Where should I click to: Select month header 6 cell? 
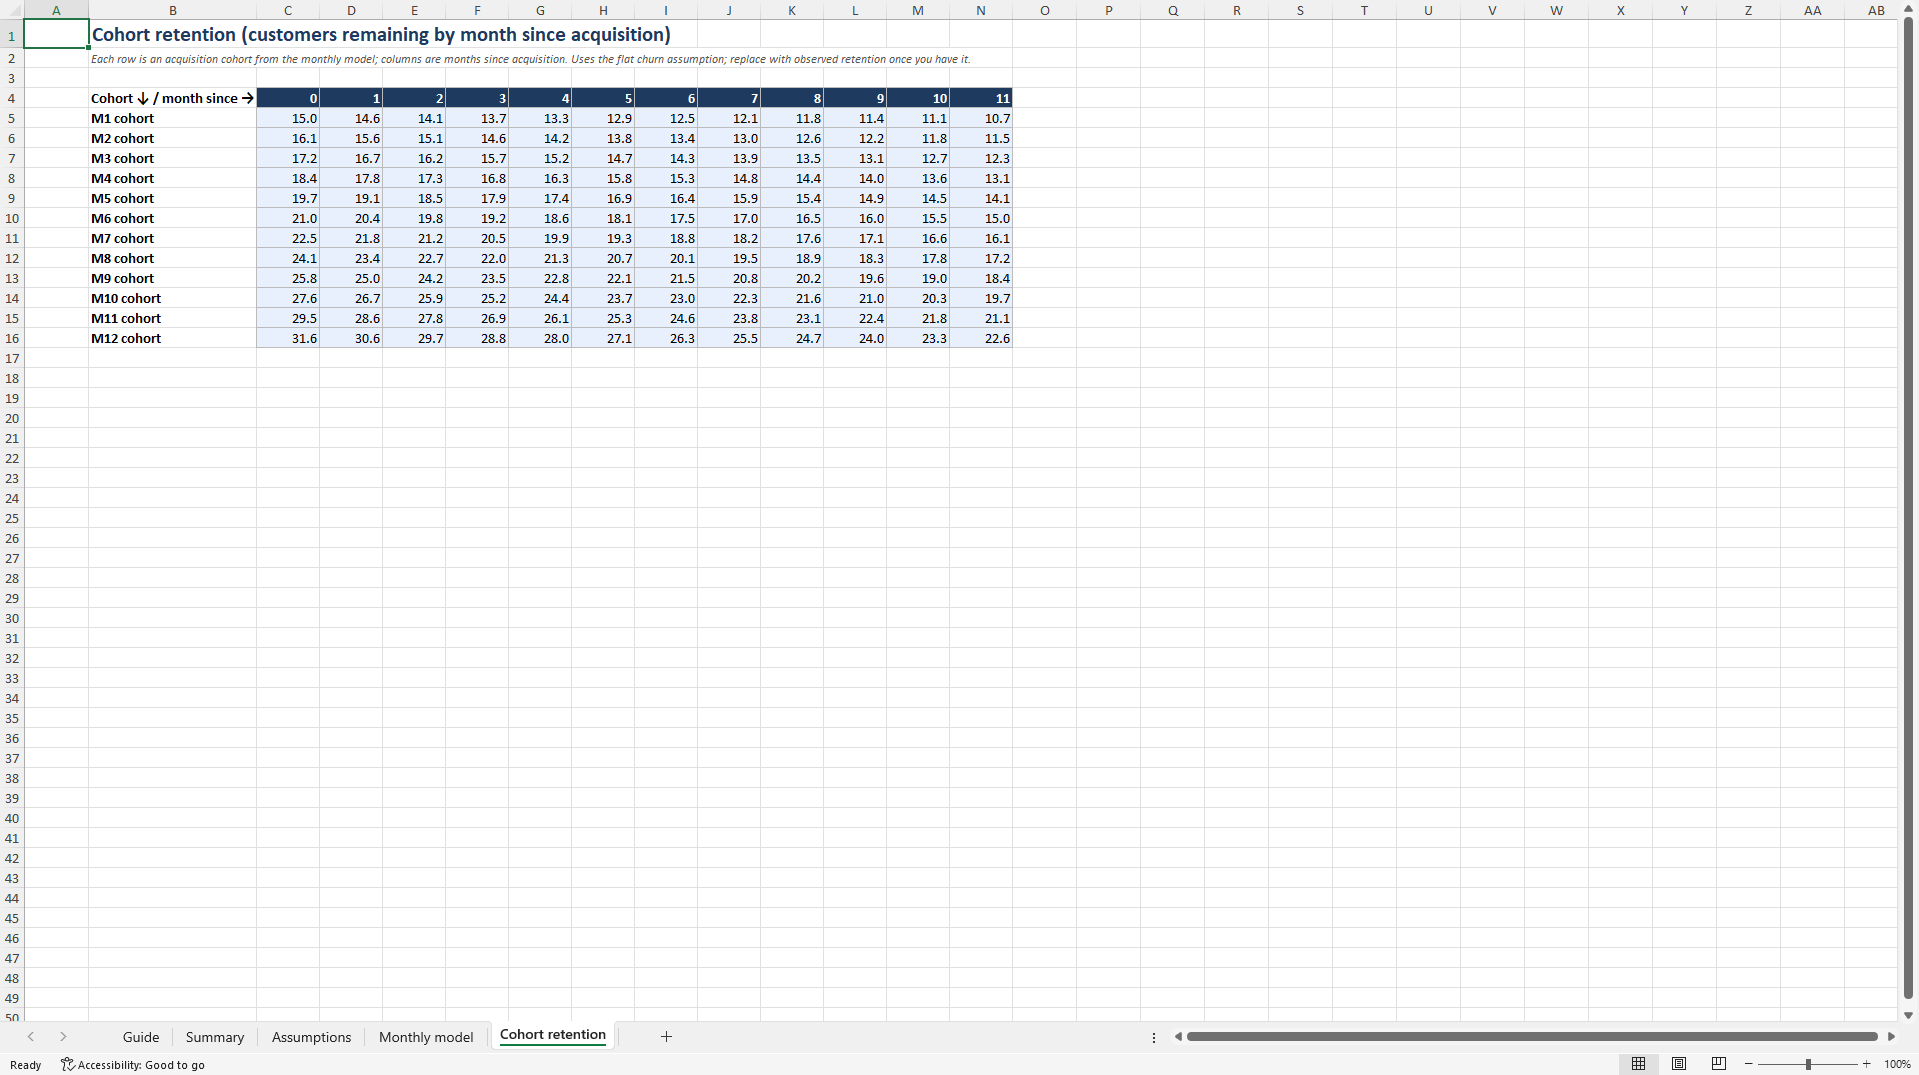pos(666,98)
